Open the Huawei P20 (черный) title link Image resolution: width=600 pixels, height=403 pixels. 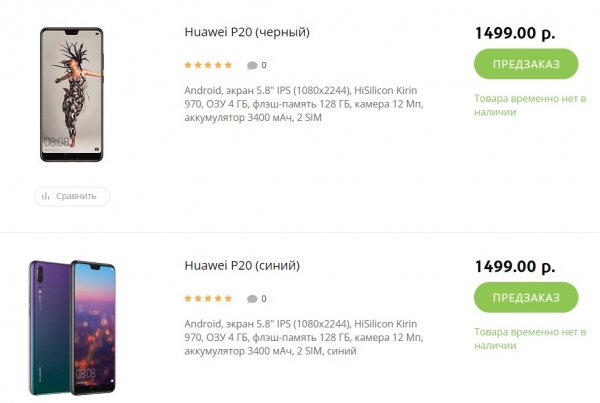point(247,32)
